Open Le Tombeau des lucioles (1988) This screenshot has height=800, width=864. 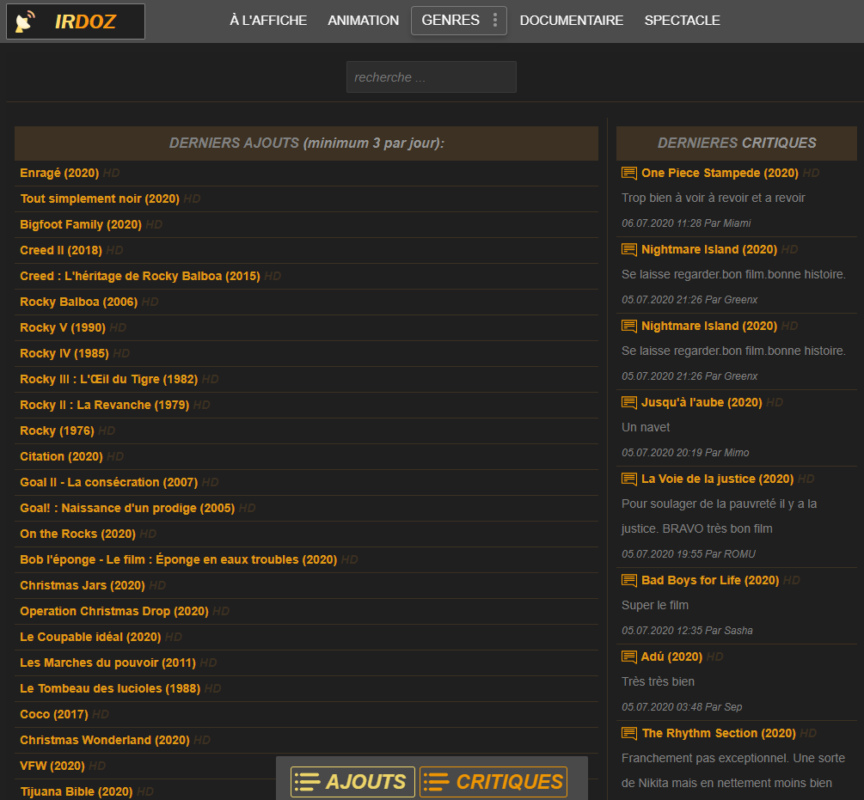point(110,689)
